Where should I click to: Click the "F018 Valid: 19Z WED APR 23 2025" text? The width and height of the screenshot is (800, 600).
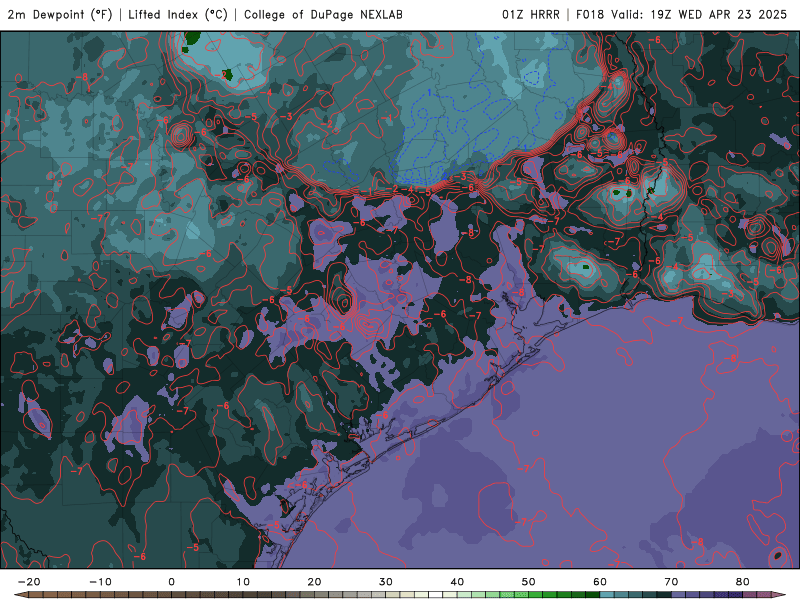click(682, 15)
